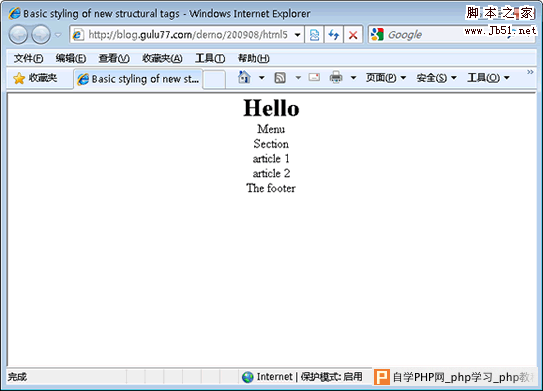Click the Internet Explorer logo in title bar

click(x=15, y=14)
